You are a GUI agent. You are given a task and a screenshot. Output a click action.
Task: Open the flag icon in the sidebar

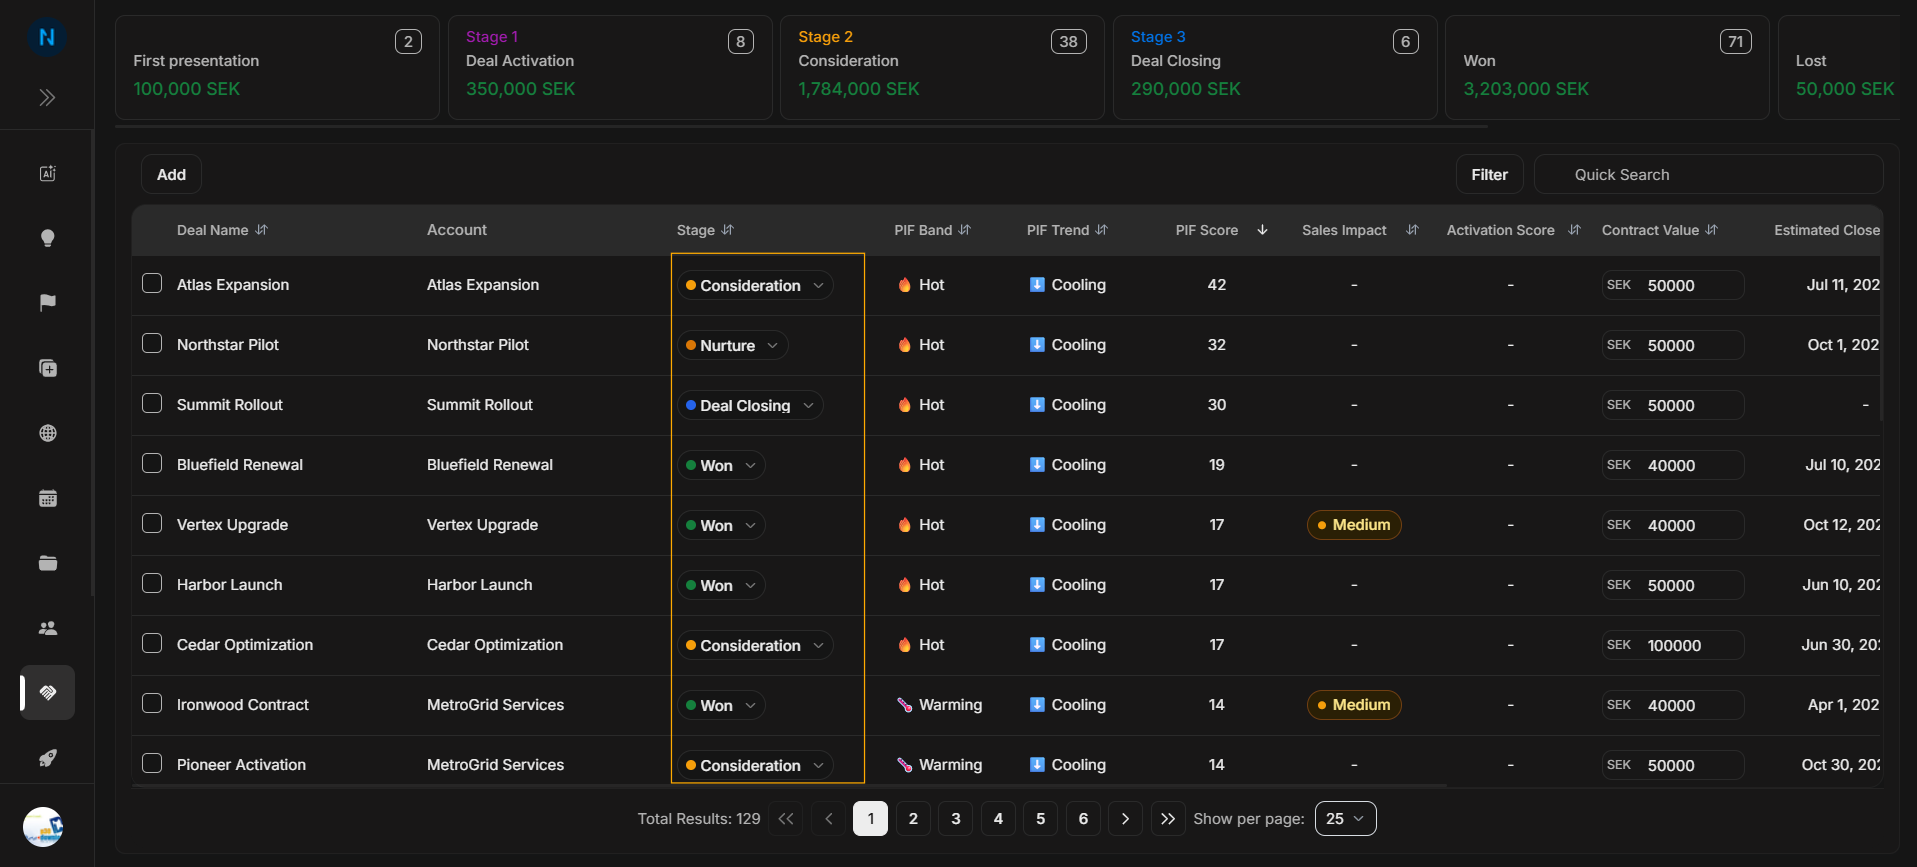[x=47, y=303]
